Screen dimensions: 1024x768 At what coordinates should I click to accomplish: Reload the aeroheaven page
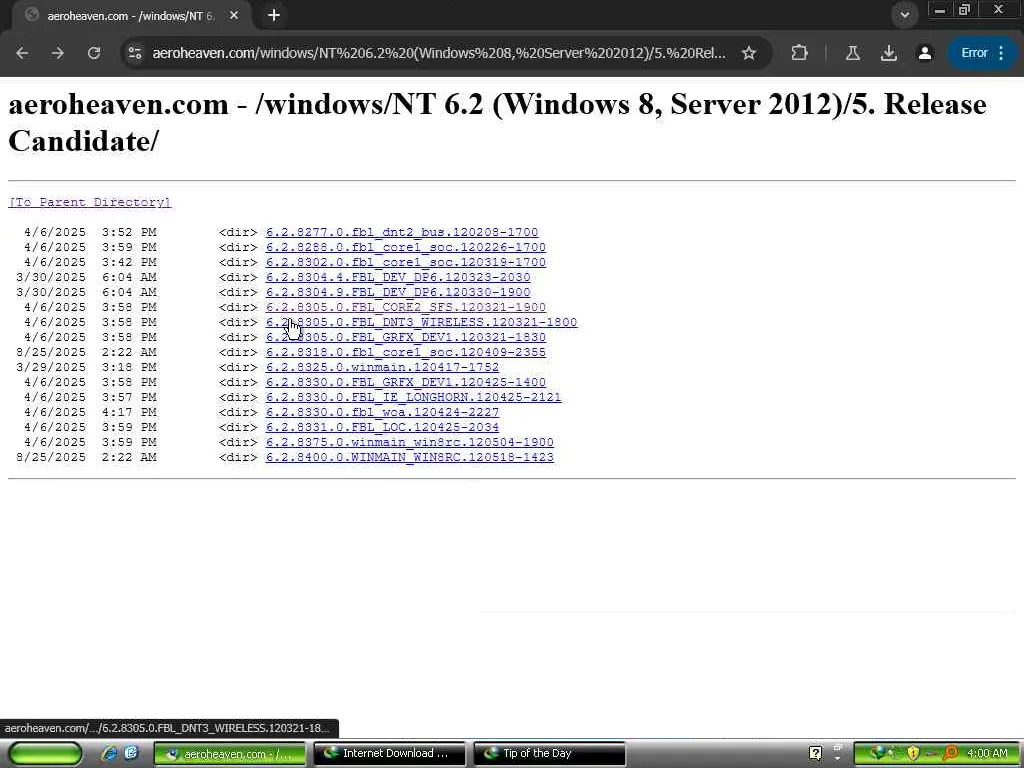[x=94, y=53]
